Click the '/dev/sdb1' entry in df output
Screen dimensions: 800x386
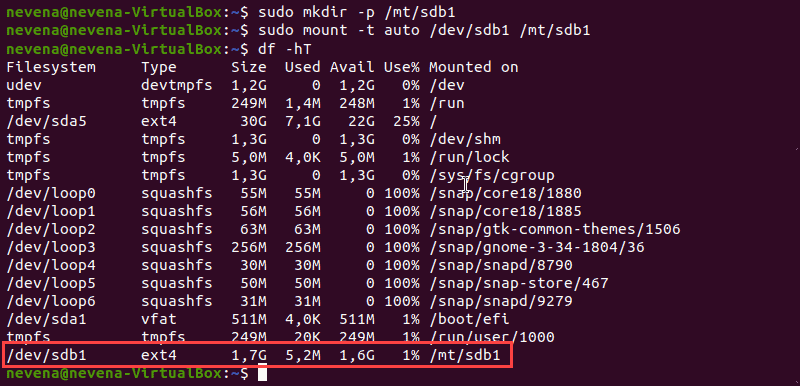[x=46, y=355]
